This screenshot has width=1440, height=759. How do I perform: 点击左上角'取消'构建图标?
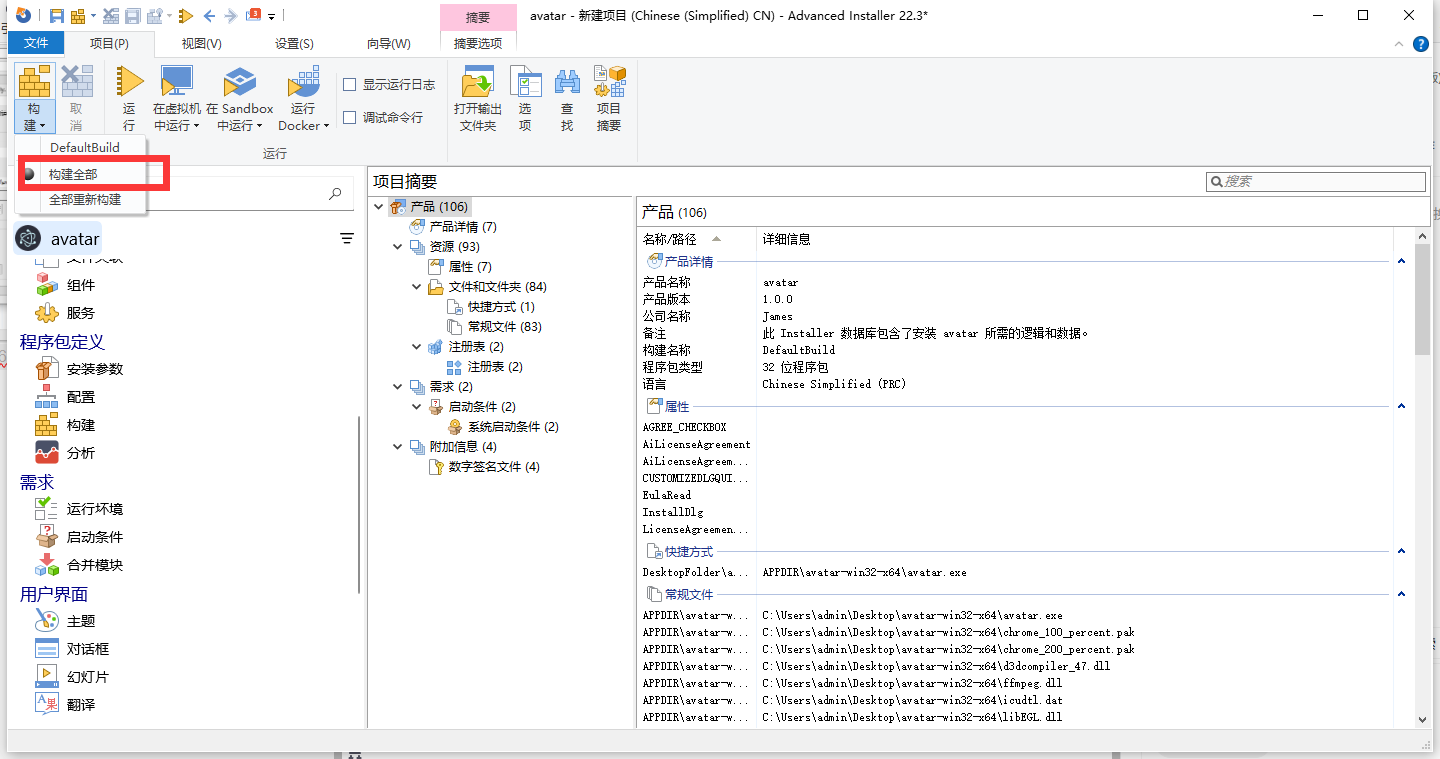76,95
